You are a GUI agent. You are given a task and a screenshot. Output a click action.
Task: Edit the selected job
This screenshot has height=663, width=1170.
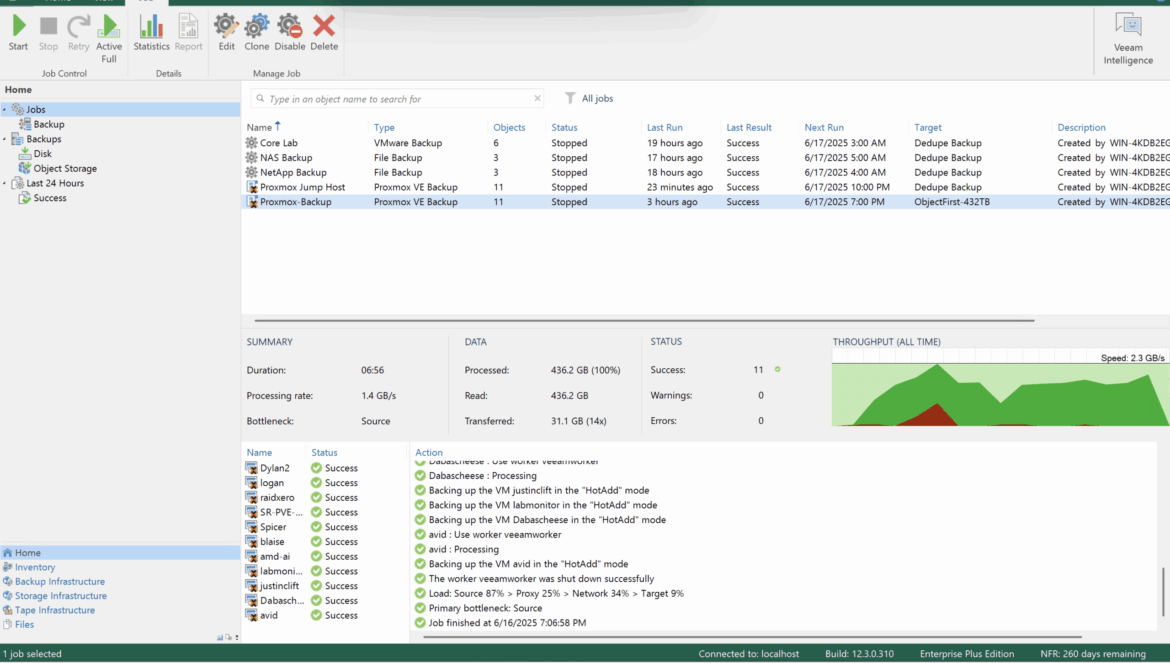pos(226,34)
